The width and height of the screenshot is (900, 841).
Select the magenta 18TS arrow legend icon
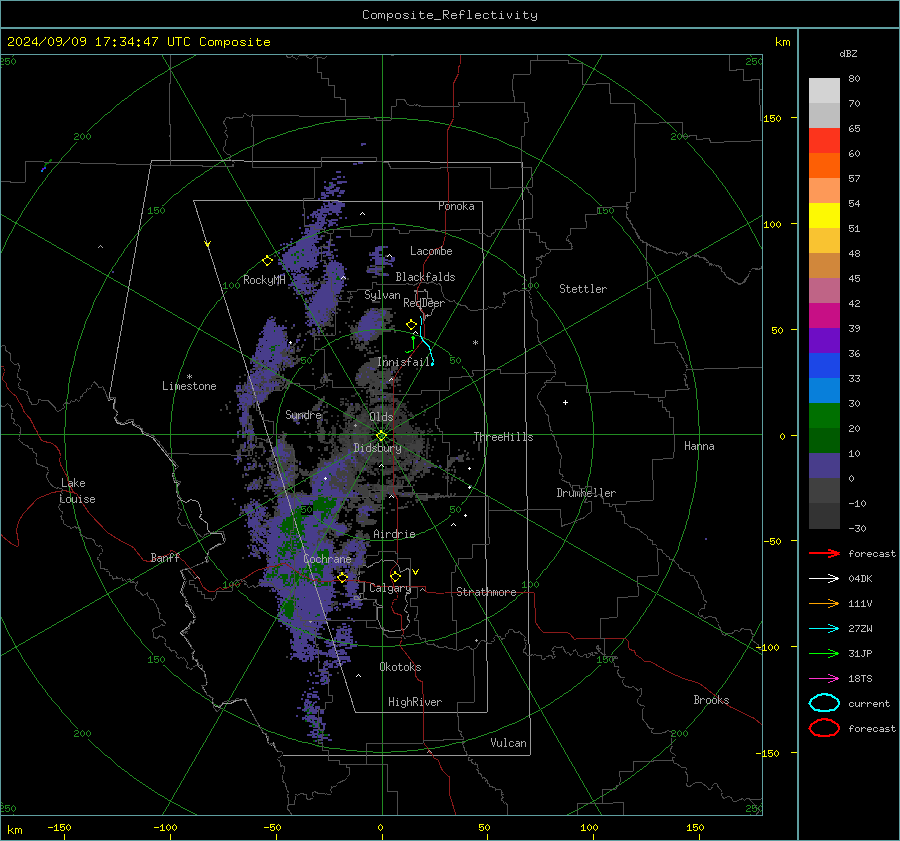click(824, 679)
